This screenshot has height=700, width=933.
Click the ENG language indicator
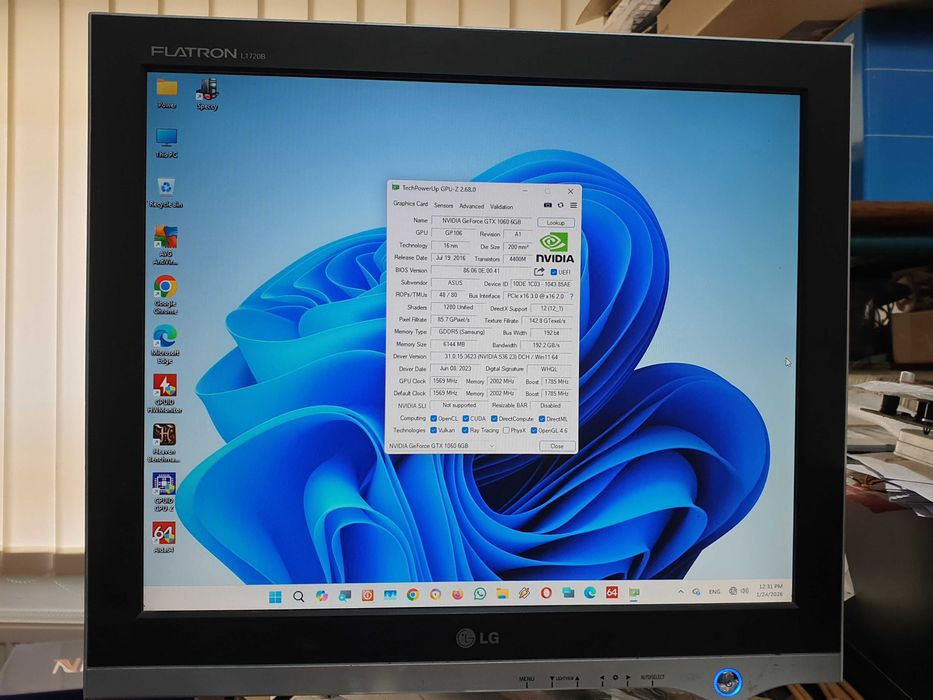click(715, 592)
